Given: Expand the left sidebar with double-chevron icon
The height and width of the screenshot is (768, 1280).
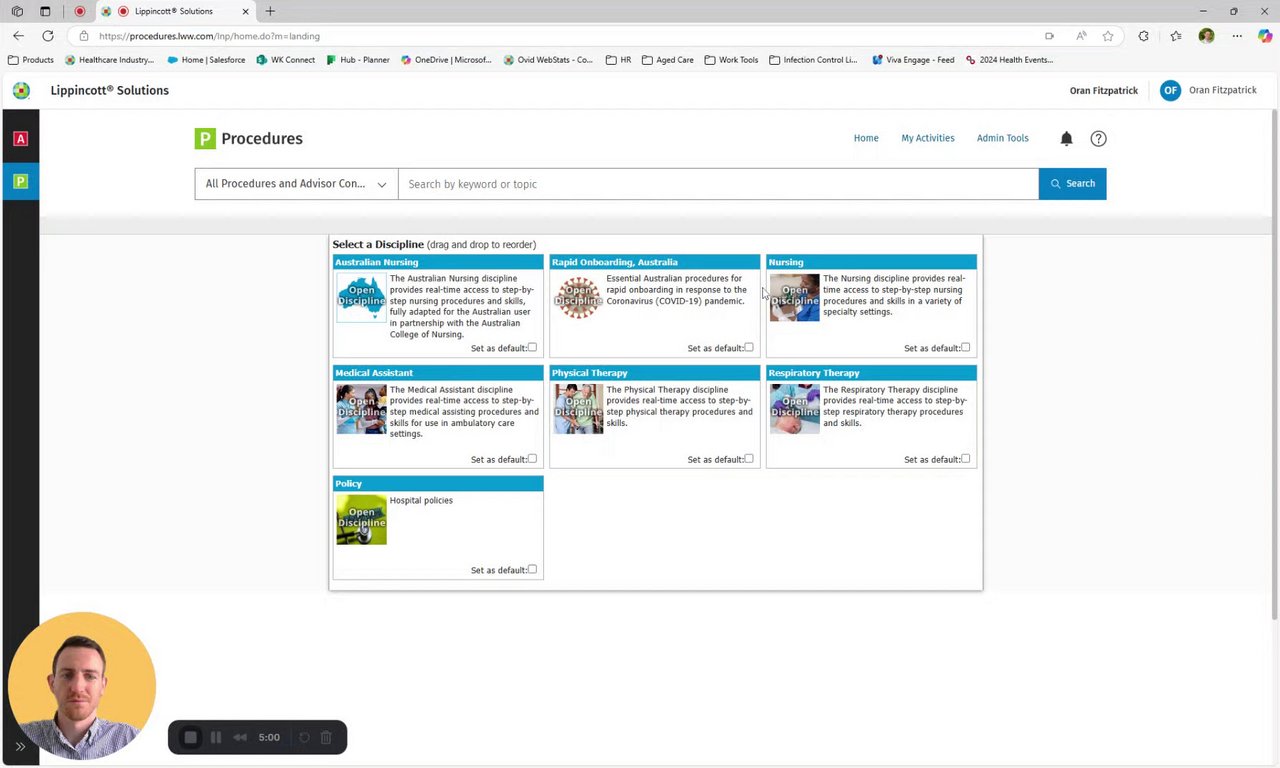Looking at the screenshot, I should [x=20, y=746].
